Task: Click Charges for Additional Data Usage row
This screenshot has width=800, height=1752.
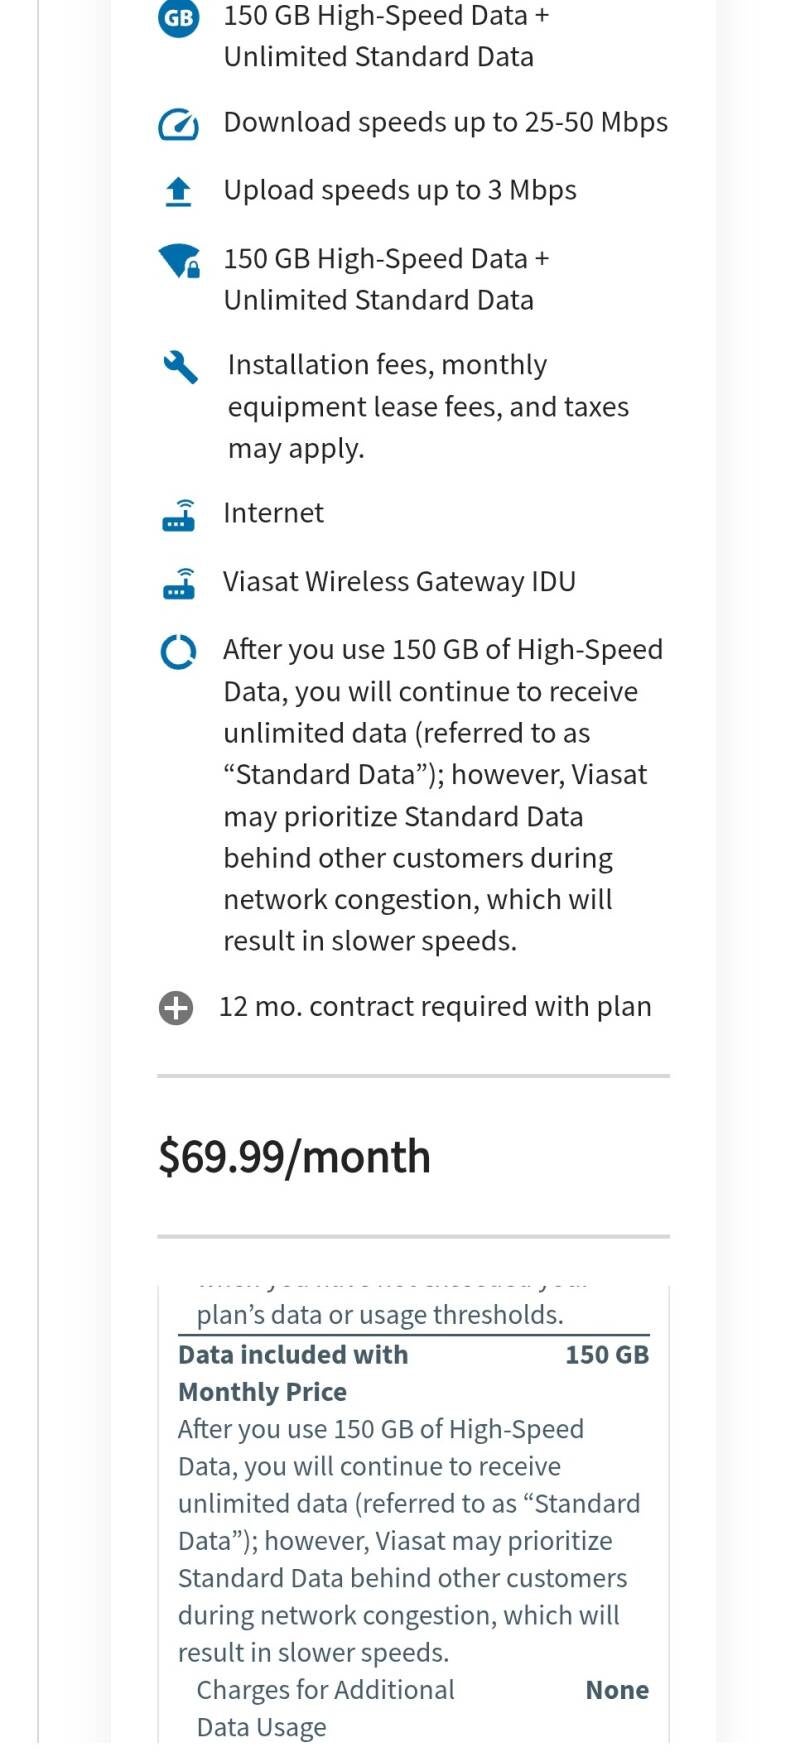Action: click(x=325, y=1708)
